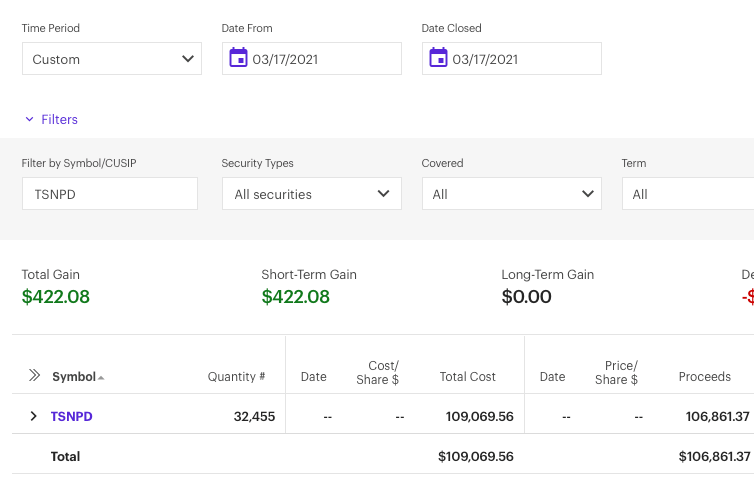Sort by the Quantity # column header
Image resolution: width=754 pixels, height=477 pixels.
[x=236, y=377]
